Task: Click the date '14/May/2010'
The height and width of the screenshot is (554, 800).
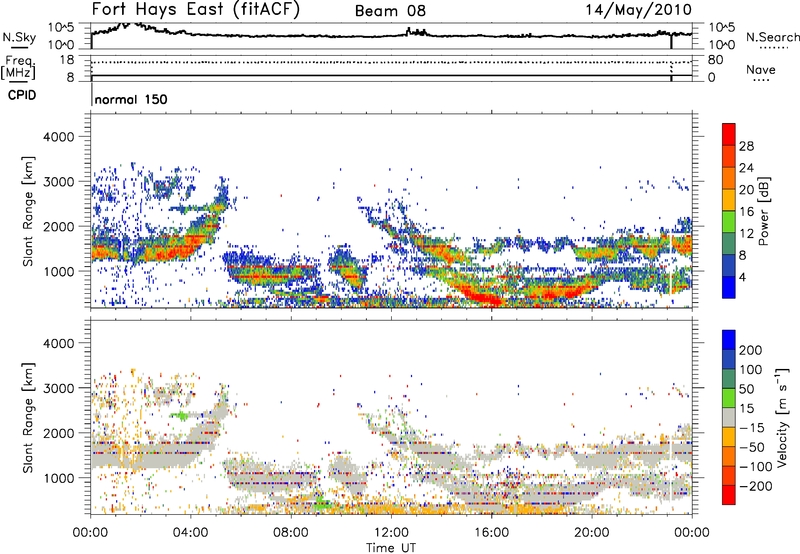Action: (x=638, y=10)
